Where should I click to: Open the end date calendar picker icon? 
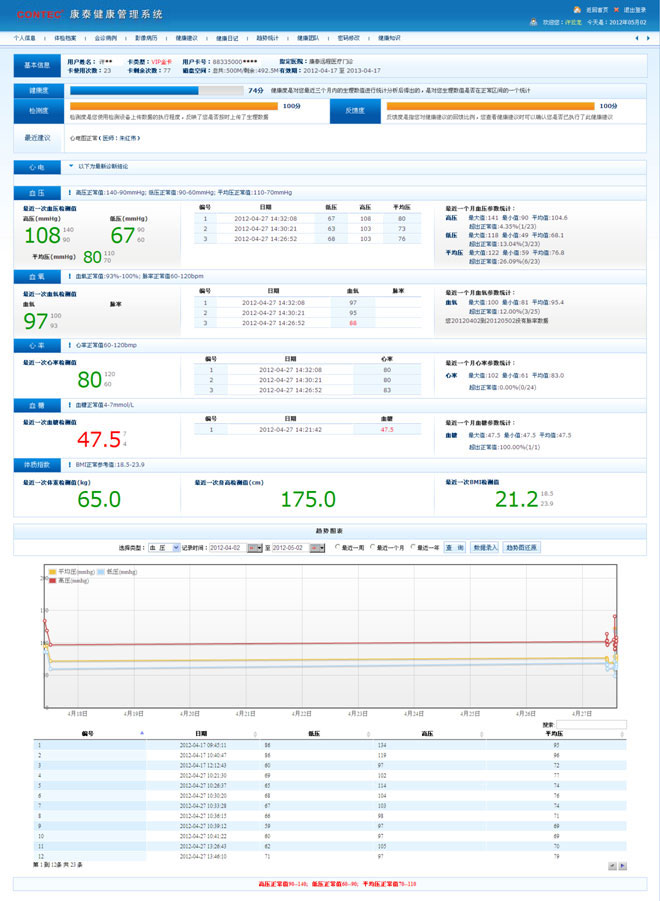pos(317,548)
